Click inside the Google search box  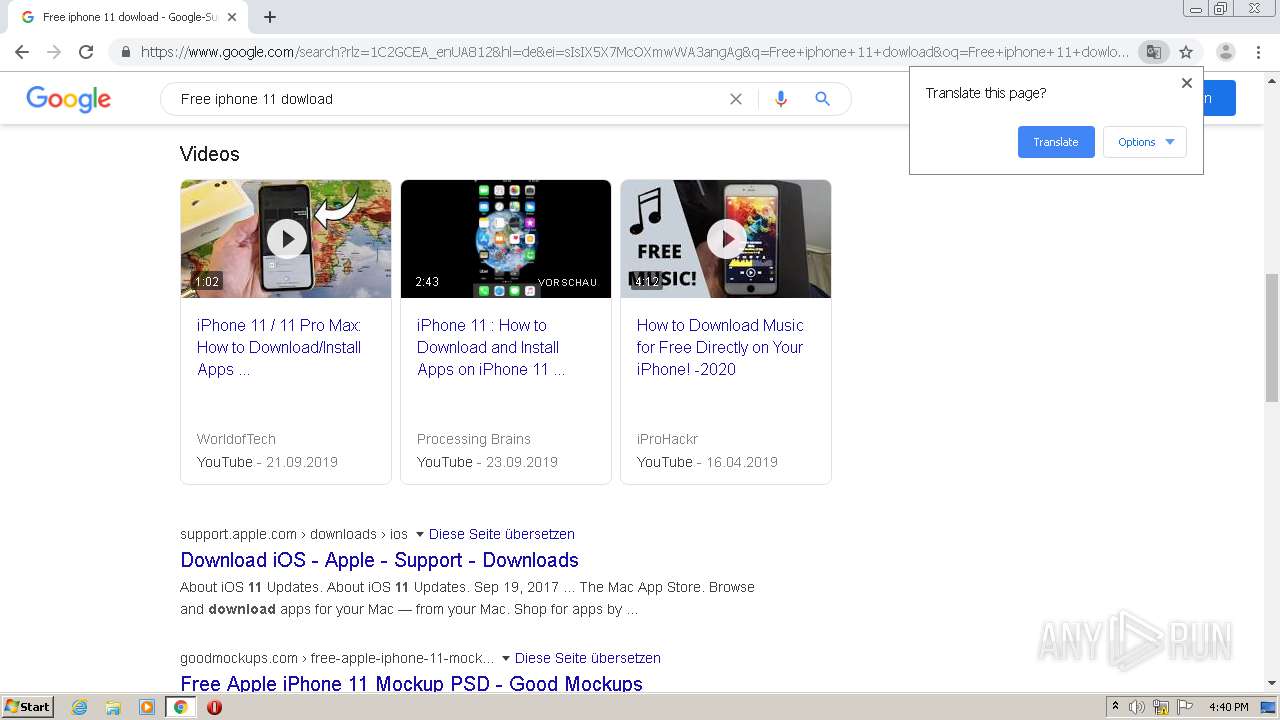coord(450,99)
